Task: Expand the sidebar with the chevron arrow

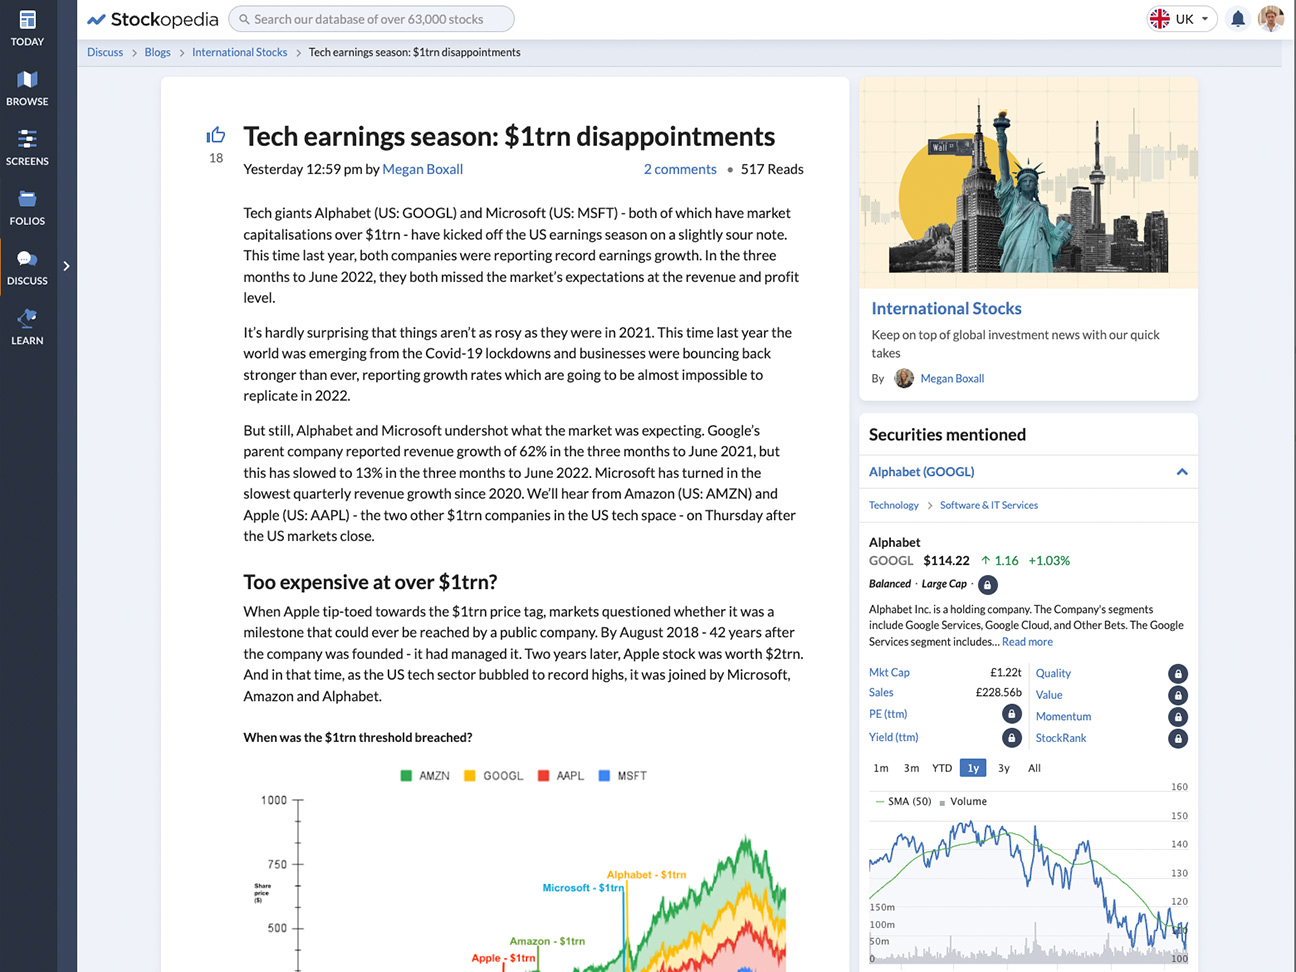Action: point(66,266)
